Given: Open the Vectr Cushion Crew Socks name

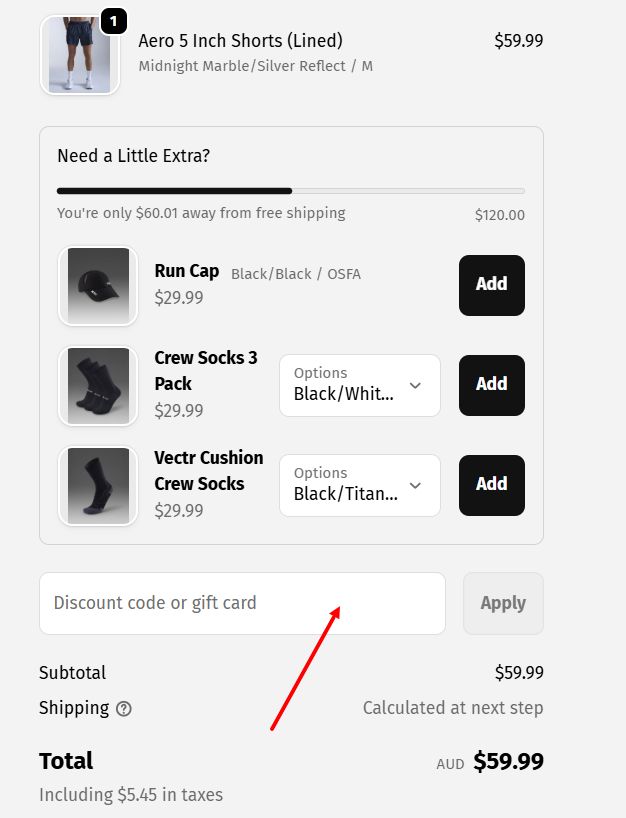Looking at the screenshot, I should 208,471.
